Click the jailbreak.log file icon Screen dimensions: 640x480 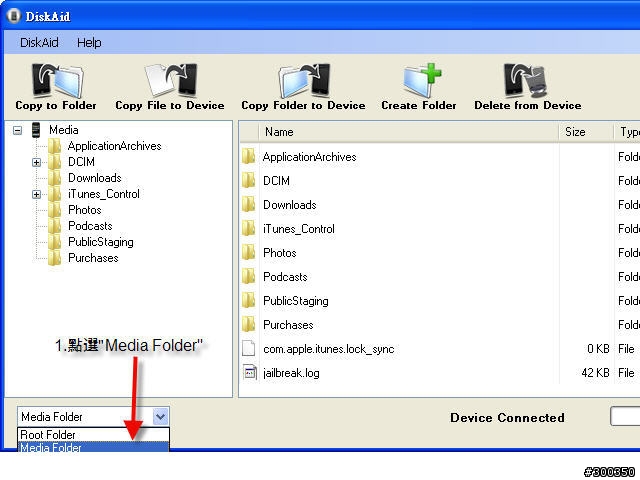(x=249, y=373)
